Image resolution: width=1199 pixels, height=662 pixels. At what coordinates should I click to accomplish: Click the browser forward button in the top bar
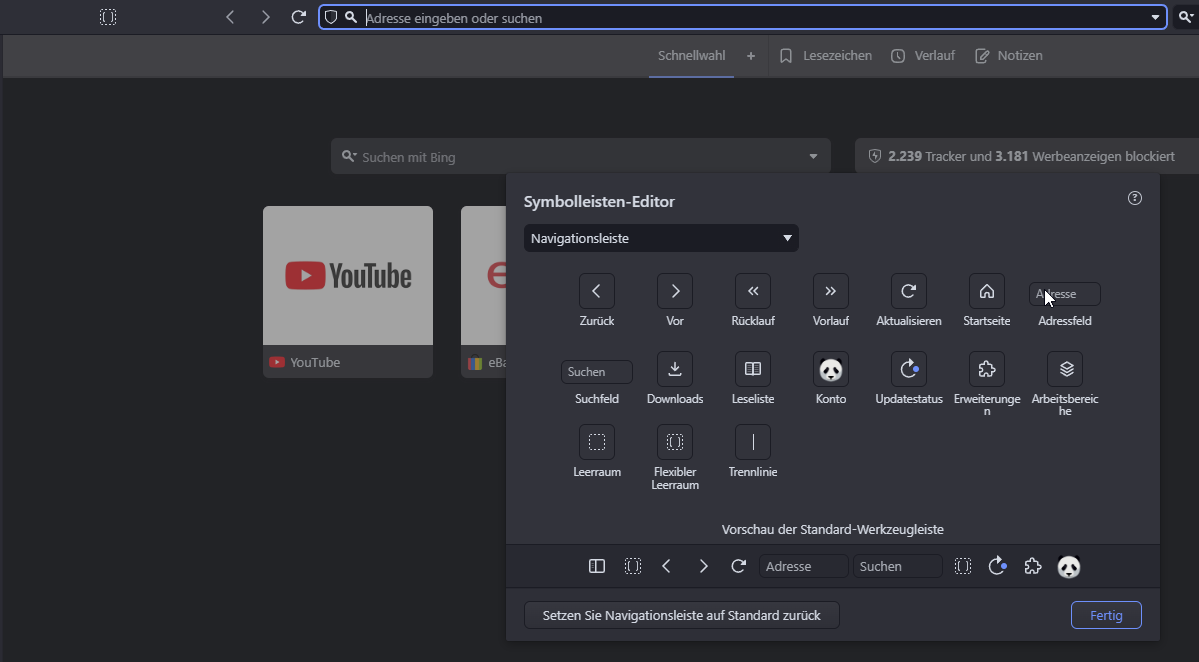(x=265, y=17)
